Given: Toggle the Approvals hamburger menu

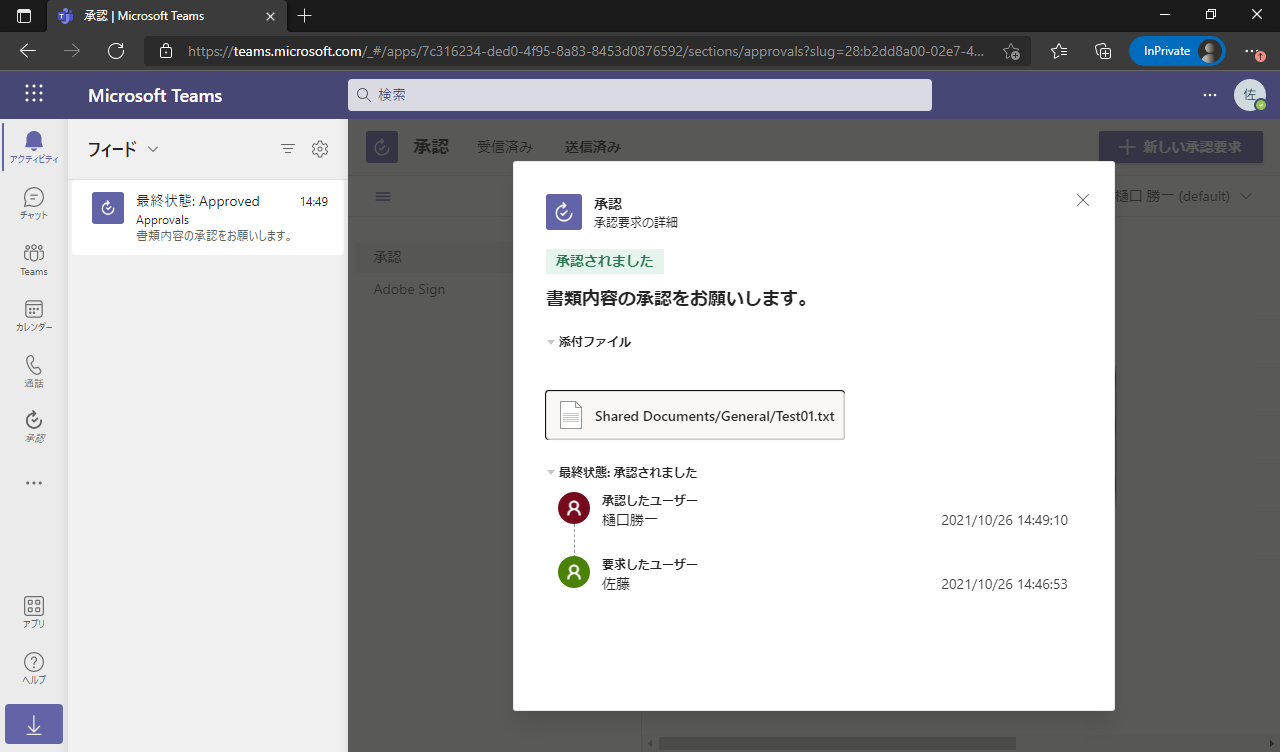Looking at the screenshot, I should coord(383,196).
